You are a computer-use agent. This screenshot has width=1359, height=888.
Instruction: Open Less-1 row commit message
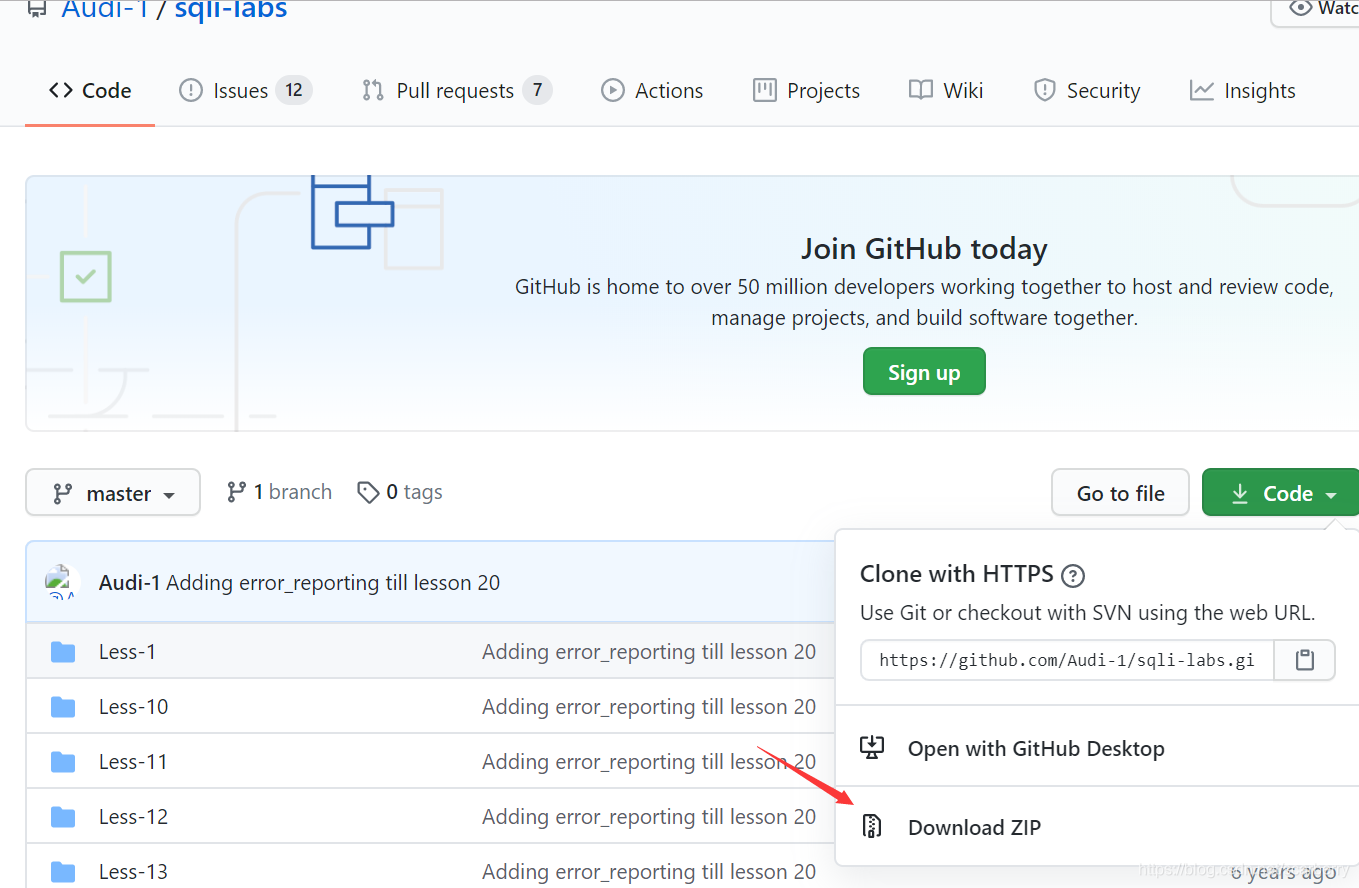pyautogui.click(x=649, y=652)
